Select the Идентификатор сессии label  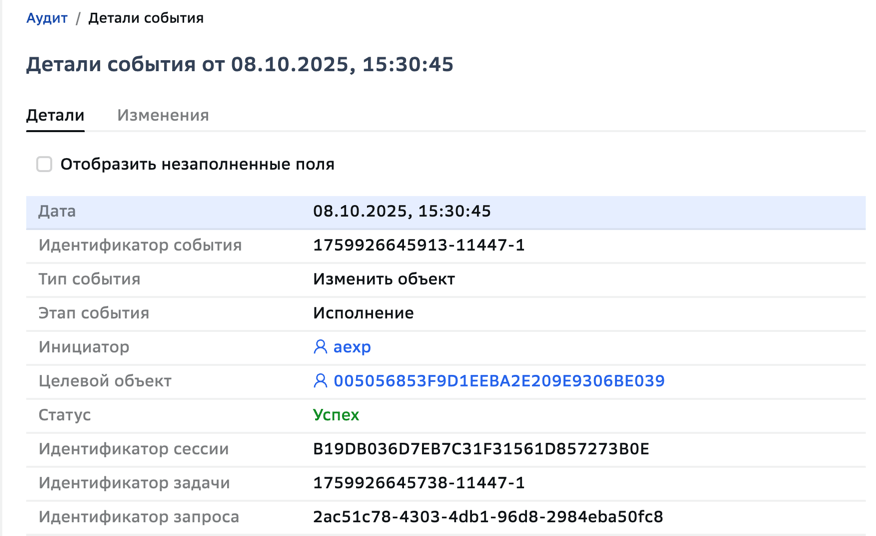(134, 449)
